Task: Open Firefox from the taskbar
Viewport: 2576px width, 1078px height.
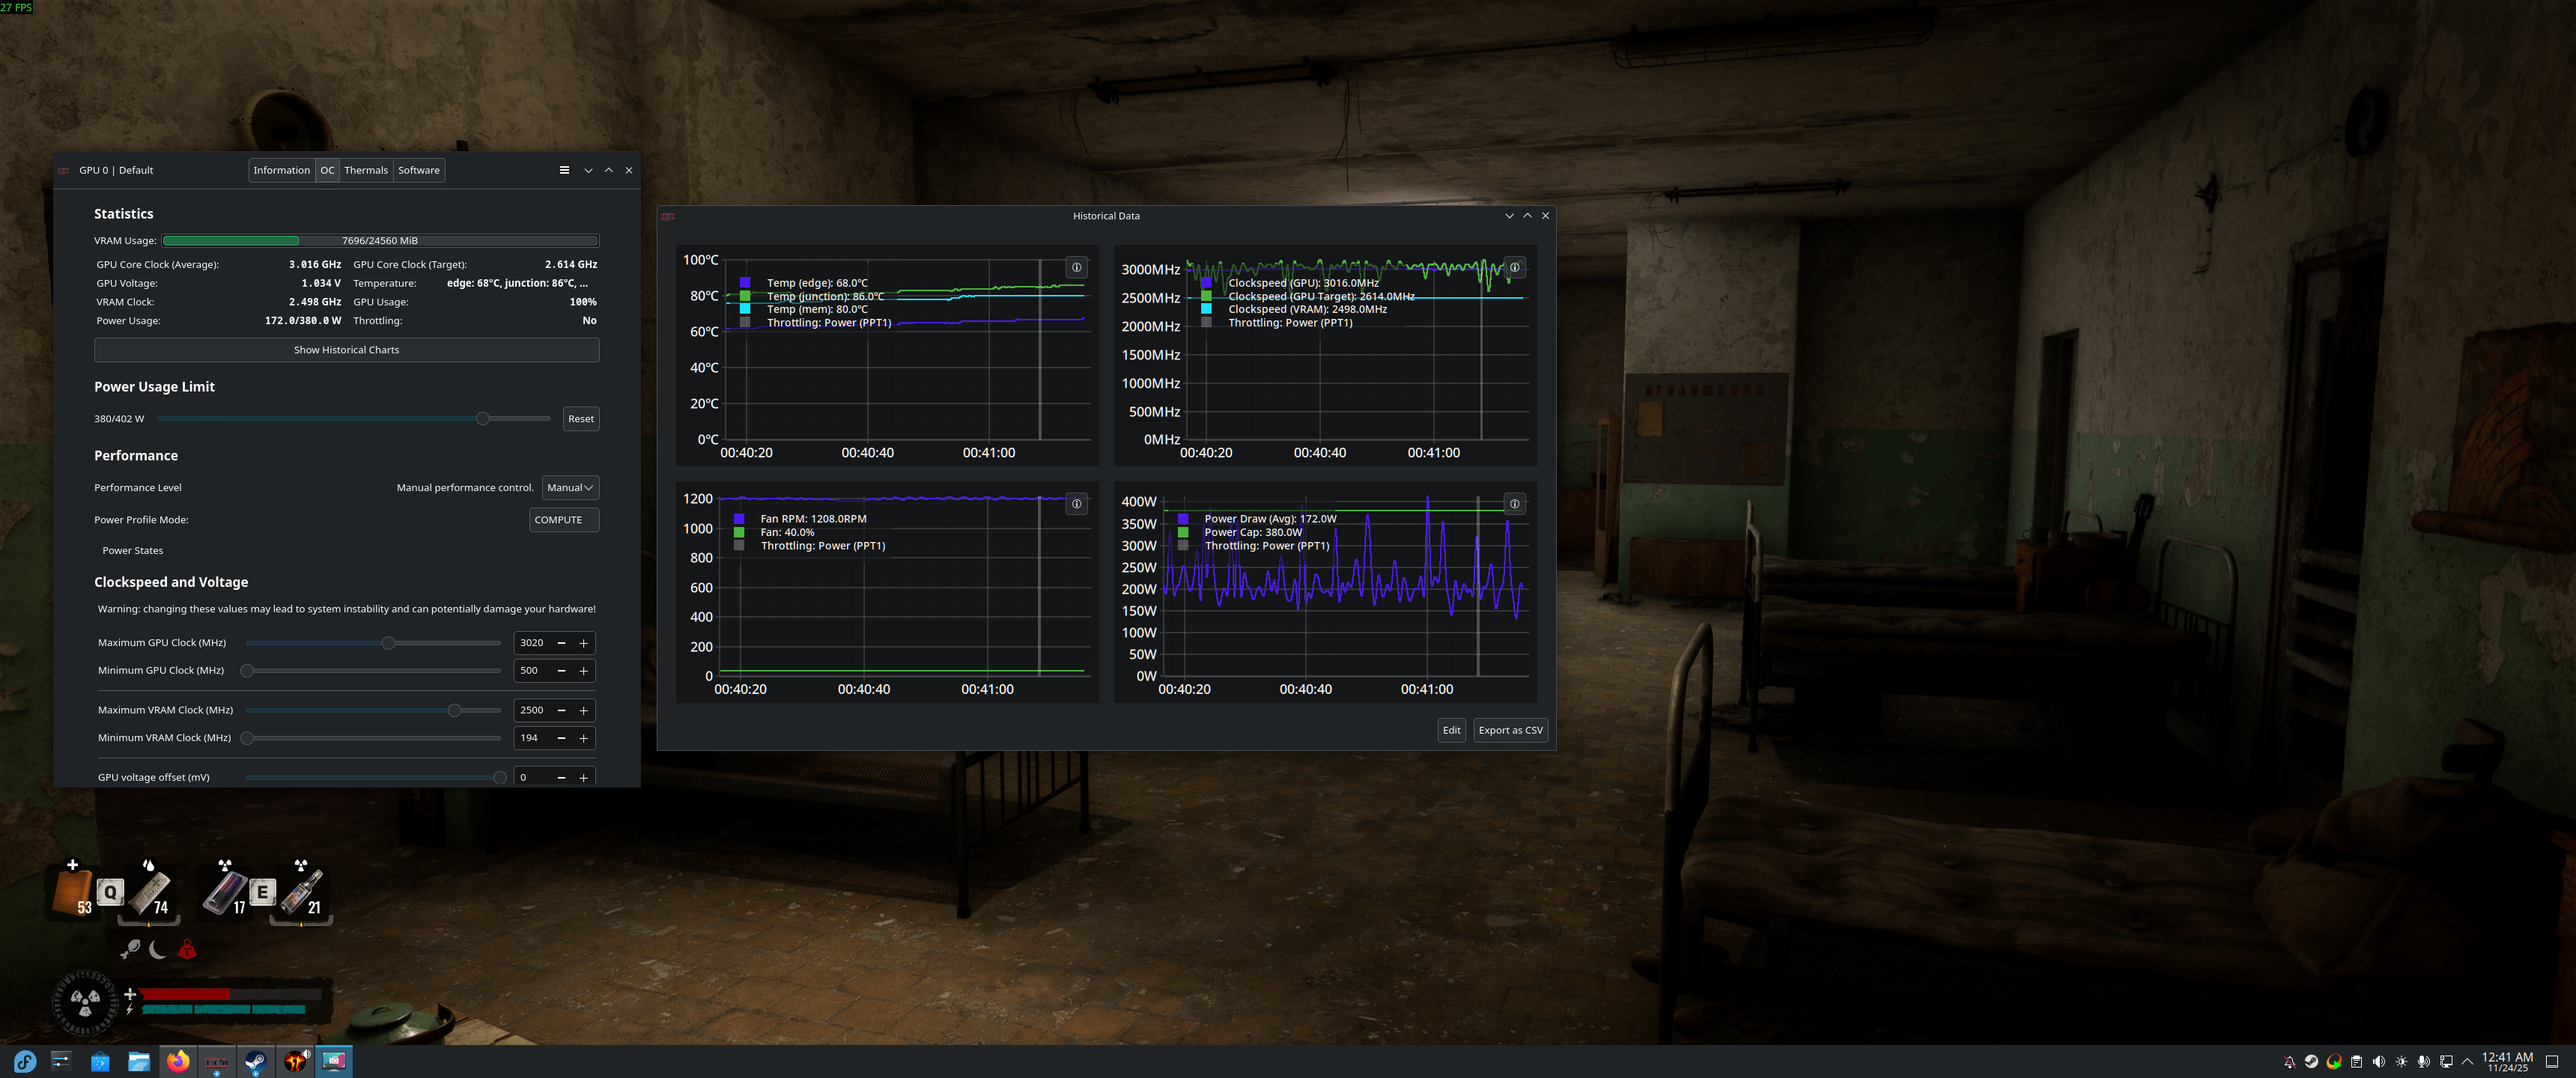Action: 178,1061
